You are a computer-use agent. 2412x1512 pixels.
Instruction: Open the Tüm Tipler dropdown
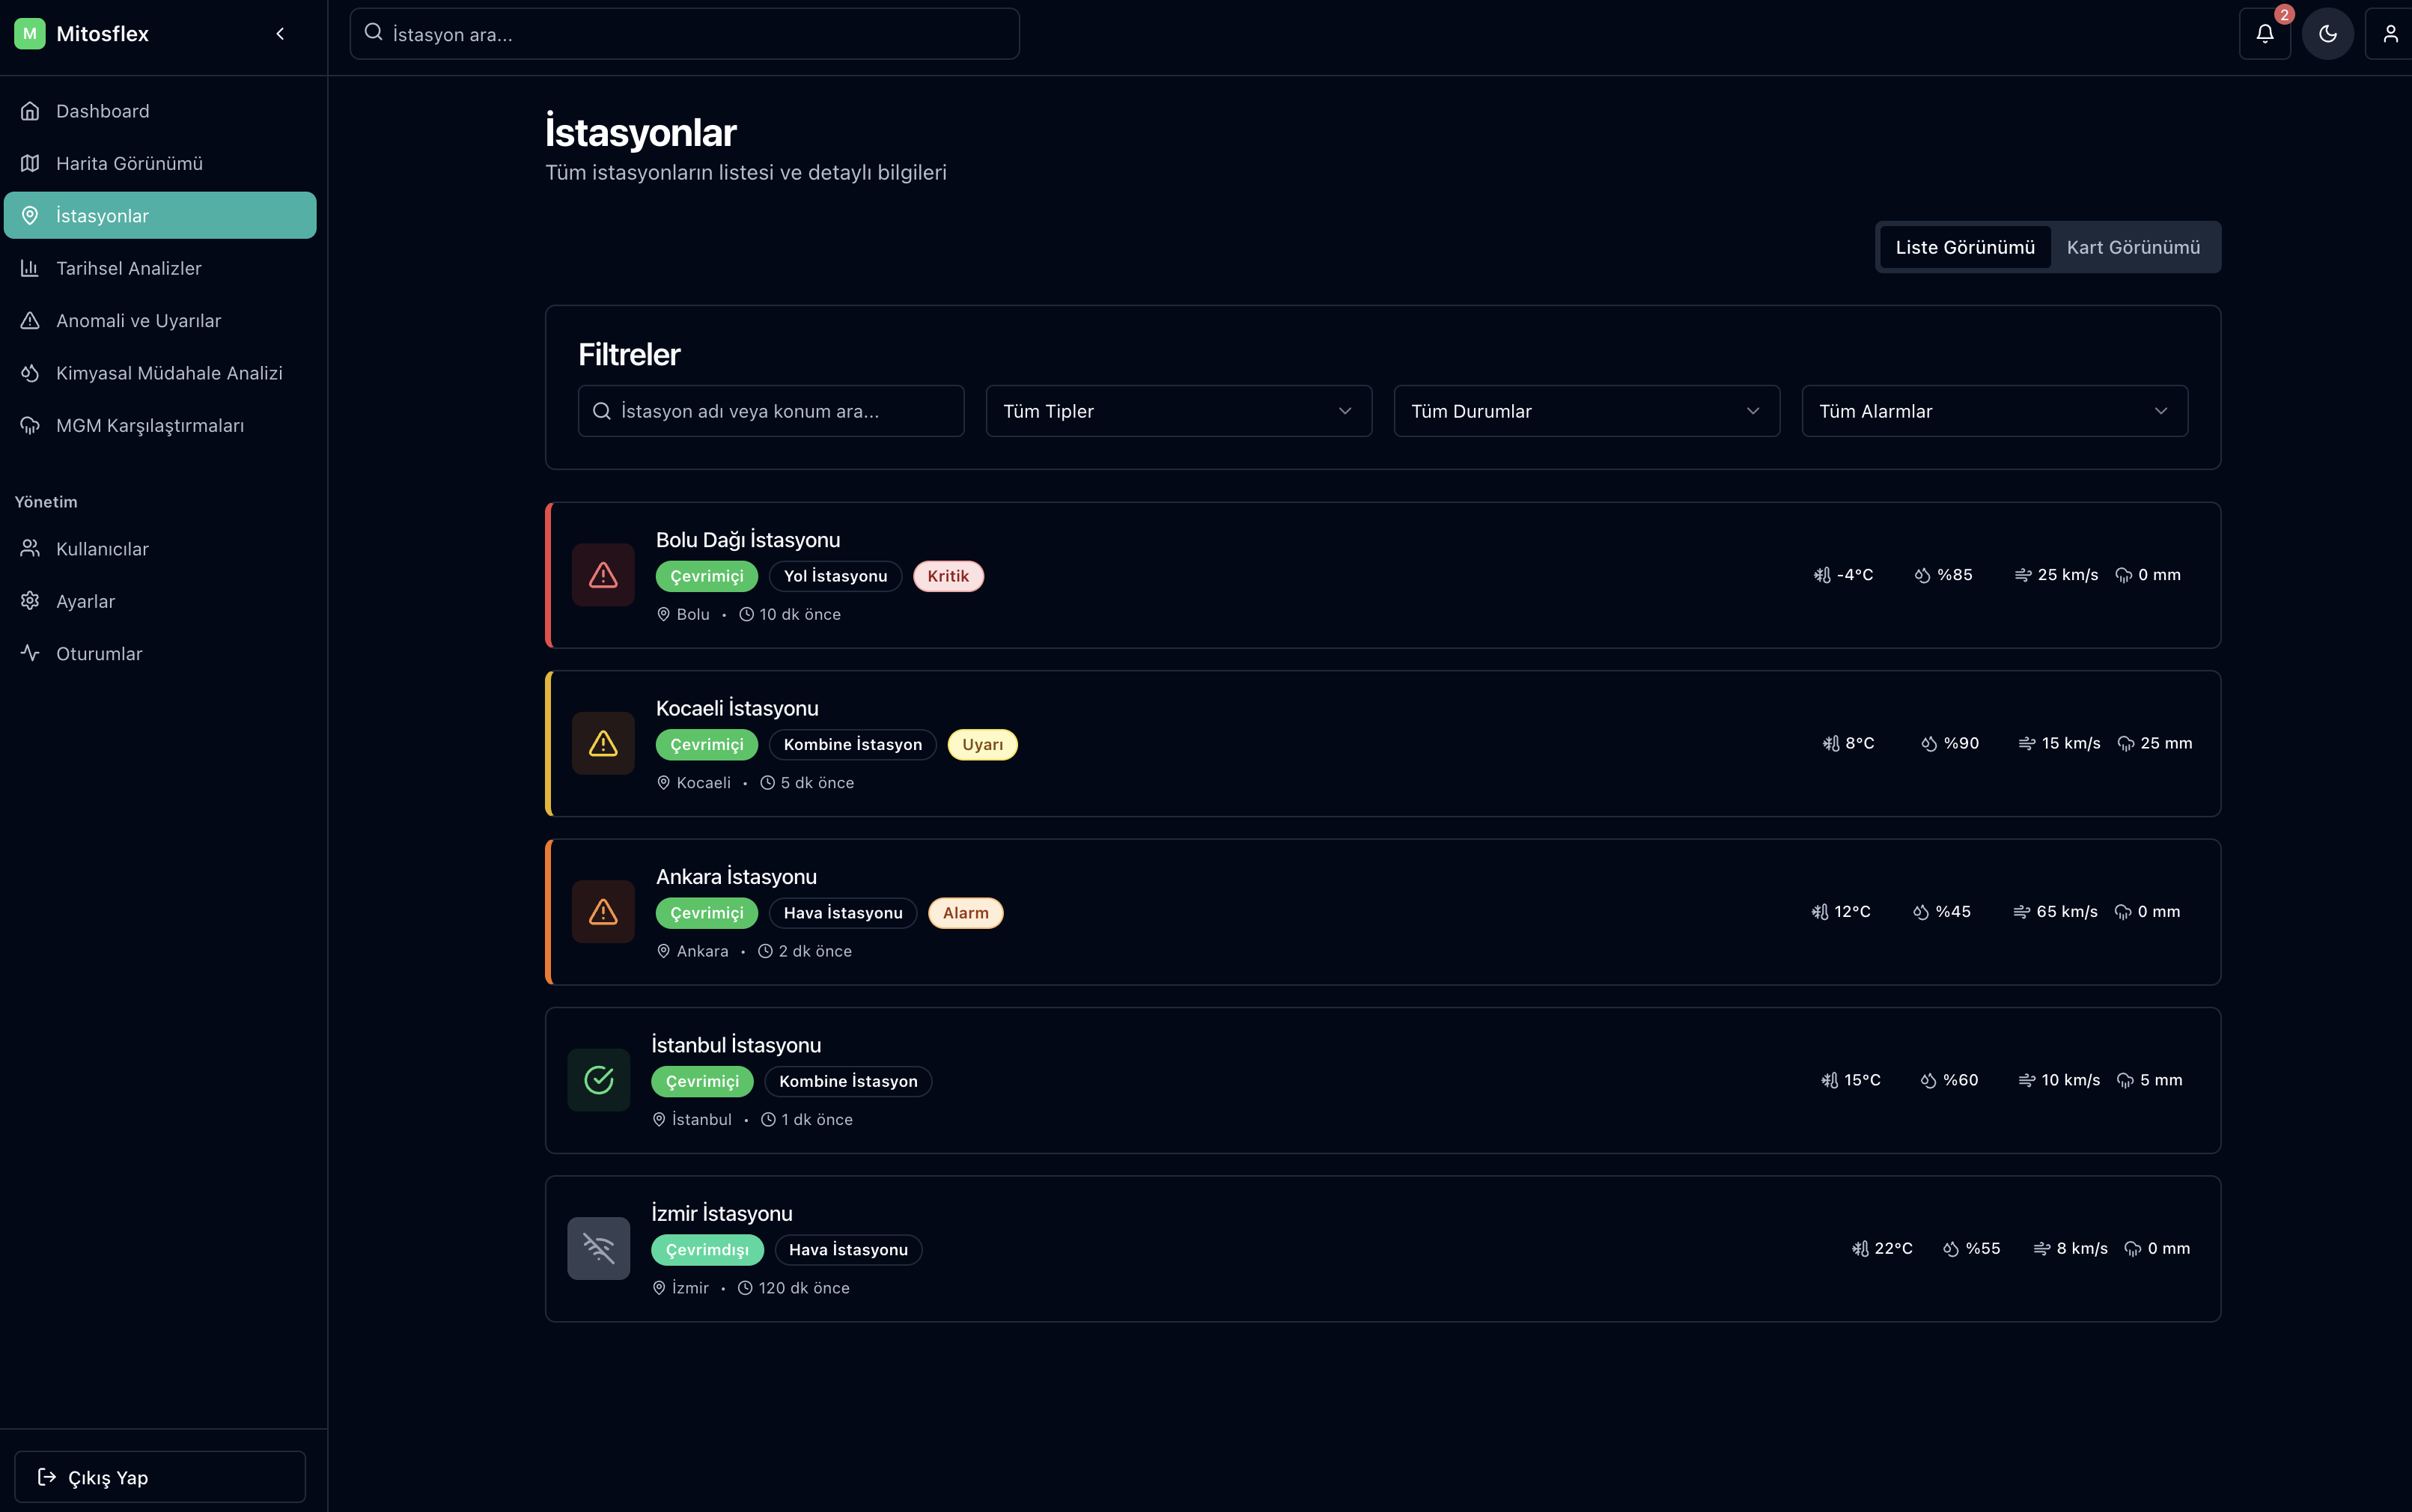(x=1178, y=411)
